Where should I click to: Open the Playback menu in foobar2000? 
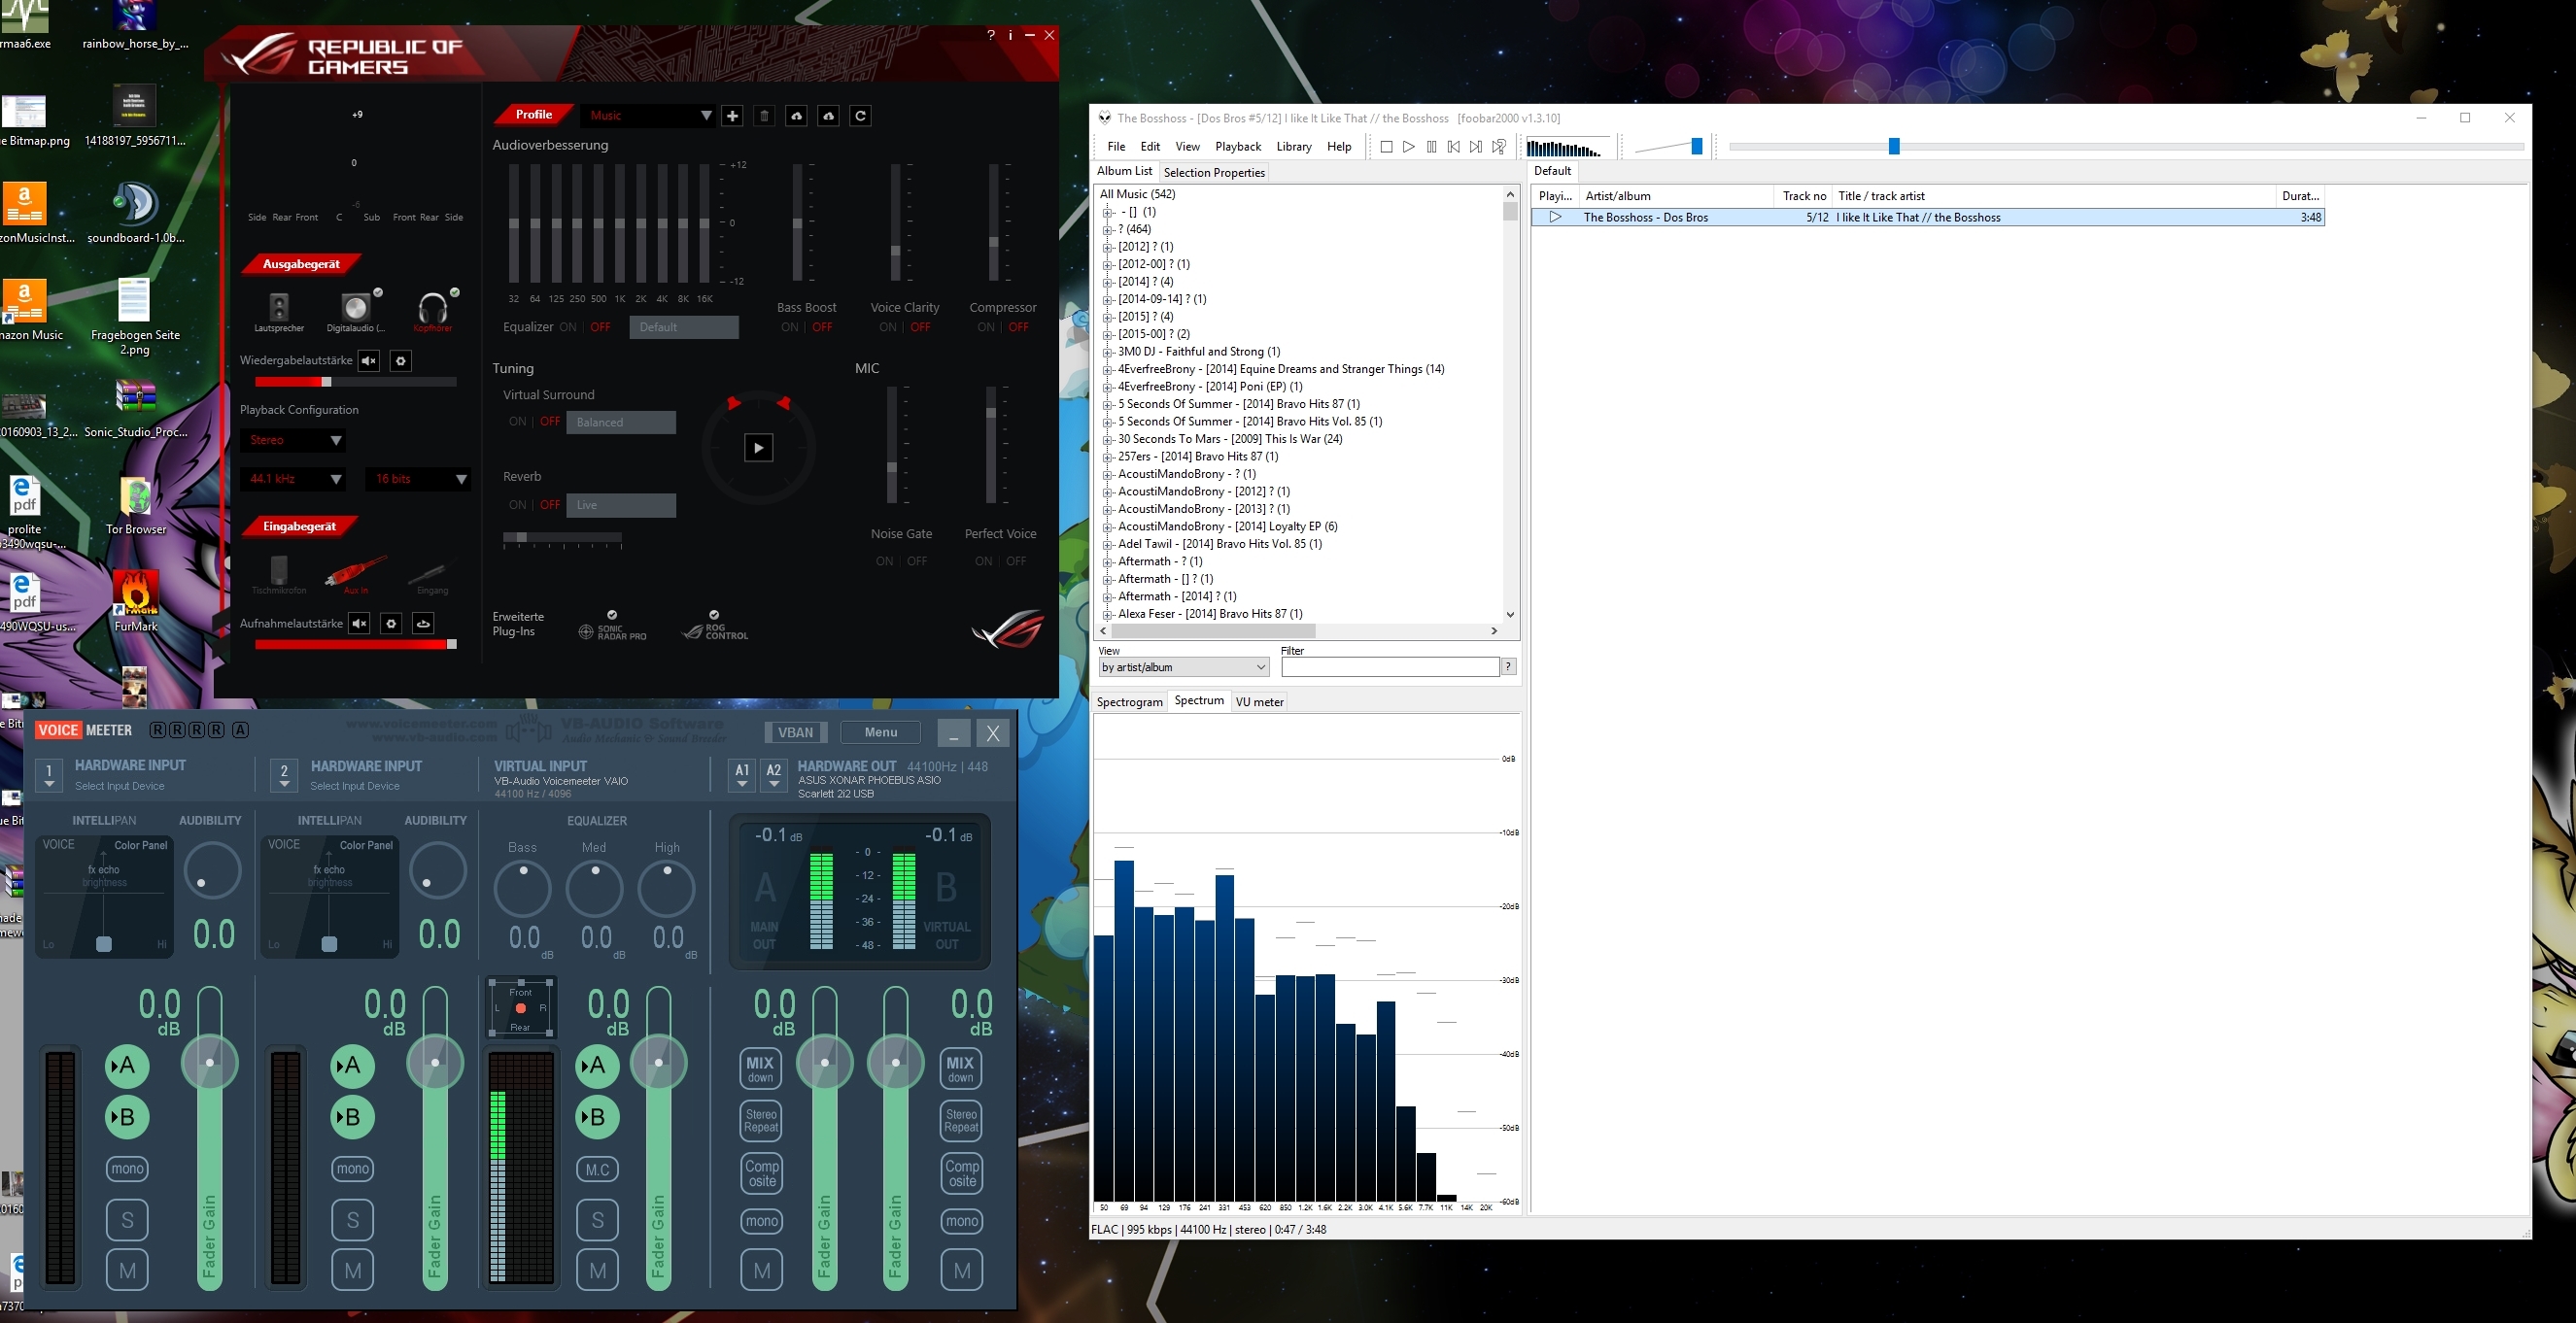coord(1237,147)
